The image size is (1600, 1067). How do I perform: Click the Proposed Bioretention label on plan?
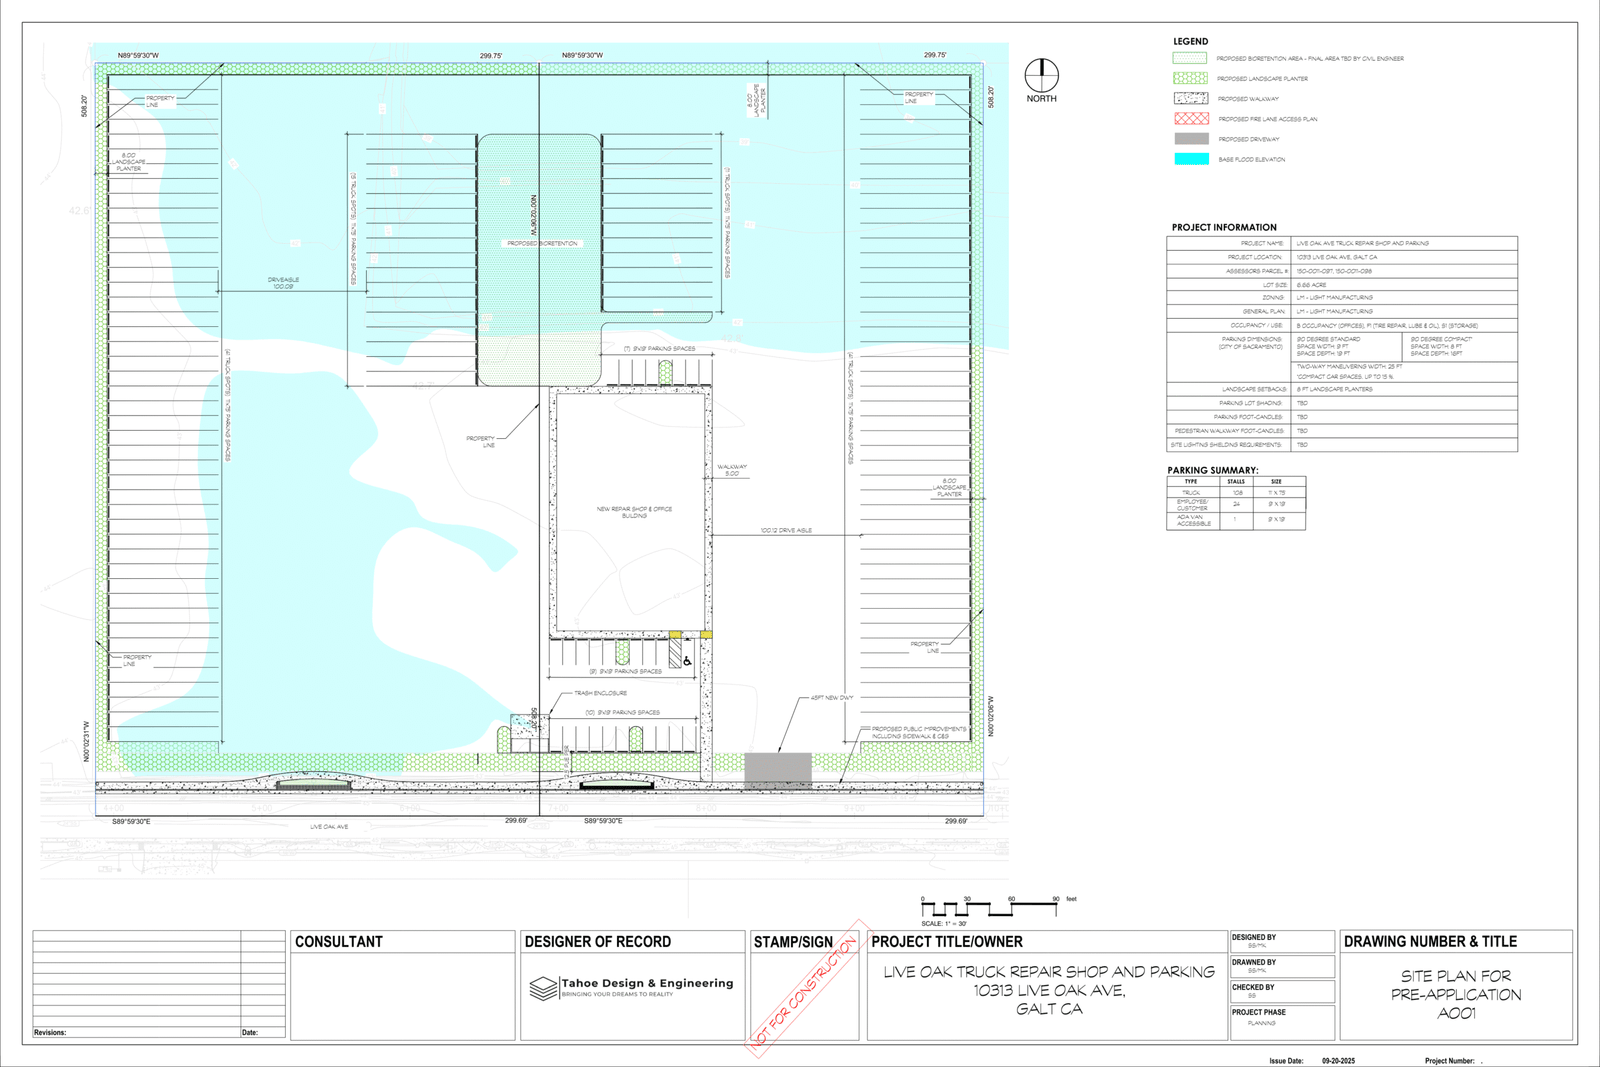tap(542, 243)
